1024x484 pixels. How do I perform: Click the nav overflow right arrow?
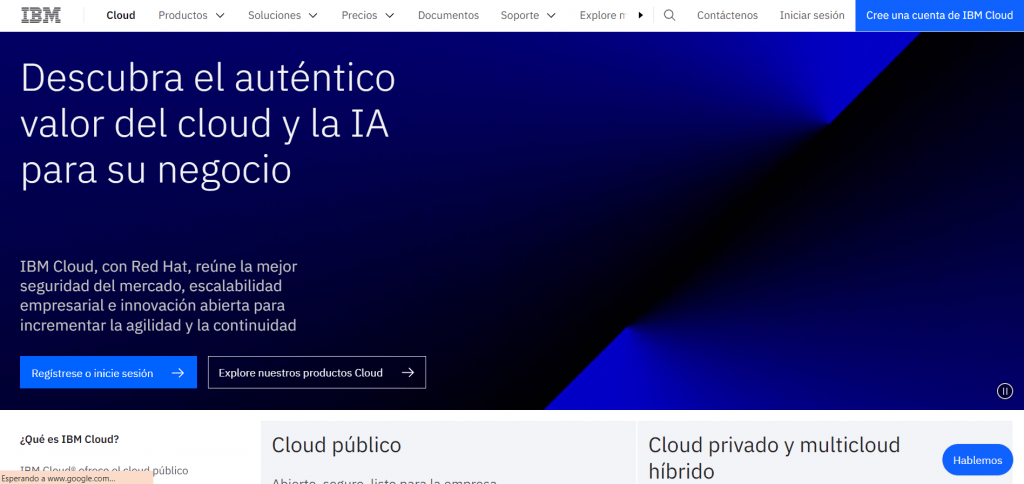(641, 15)
